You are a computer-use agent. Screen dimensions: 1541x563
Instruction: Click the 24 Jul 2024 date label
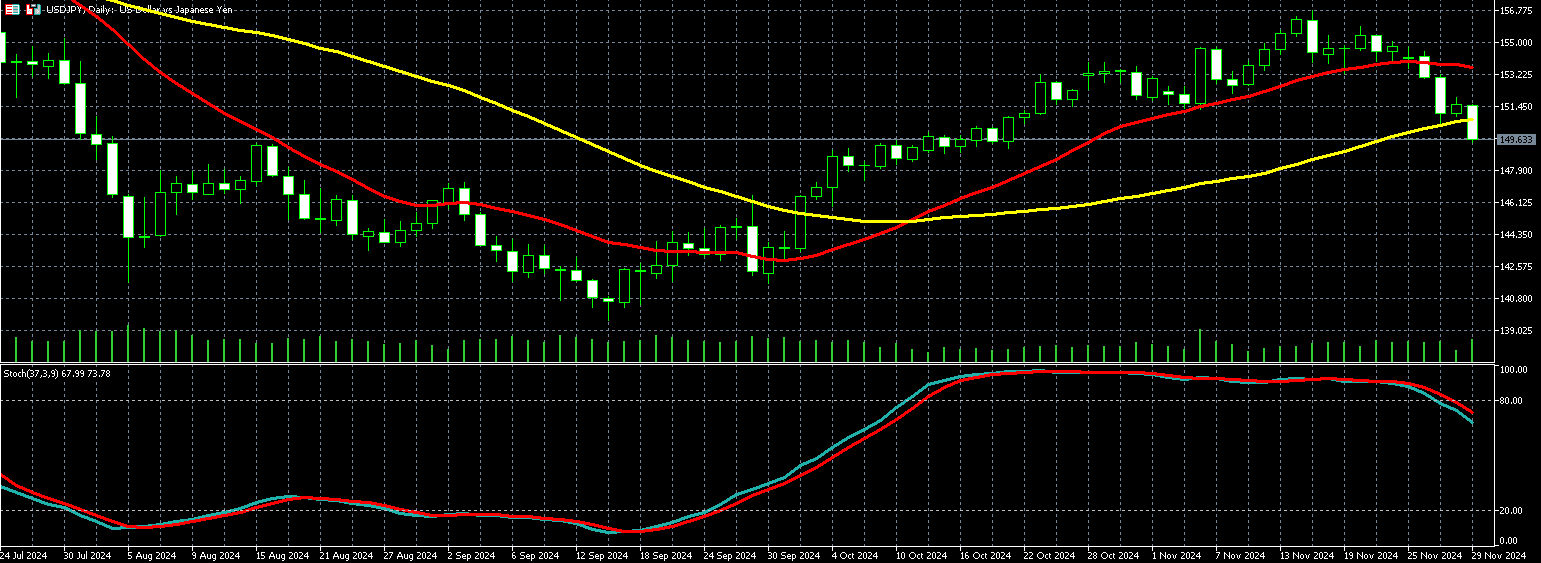24,555
